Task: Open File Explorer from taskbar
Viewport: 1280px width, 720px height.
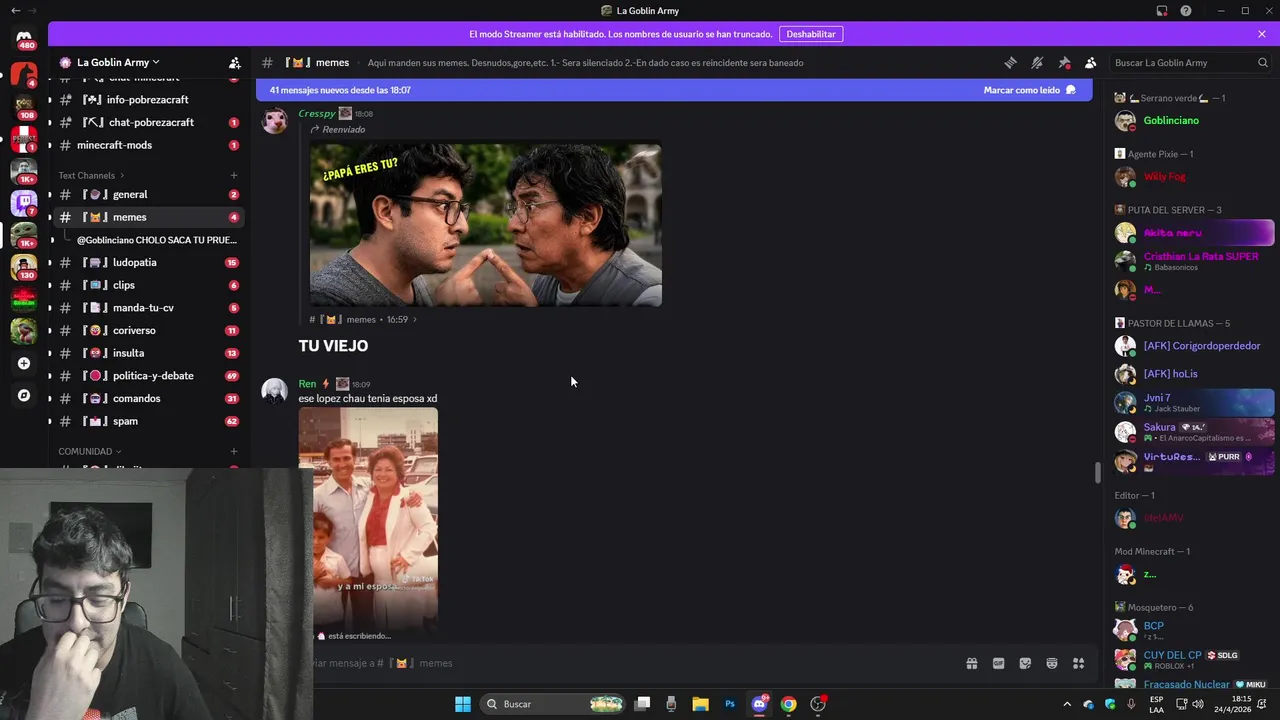Action: pos(701,704)
